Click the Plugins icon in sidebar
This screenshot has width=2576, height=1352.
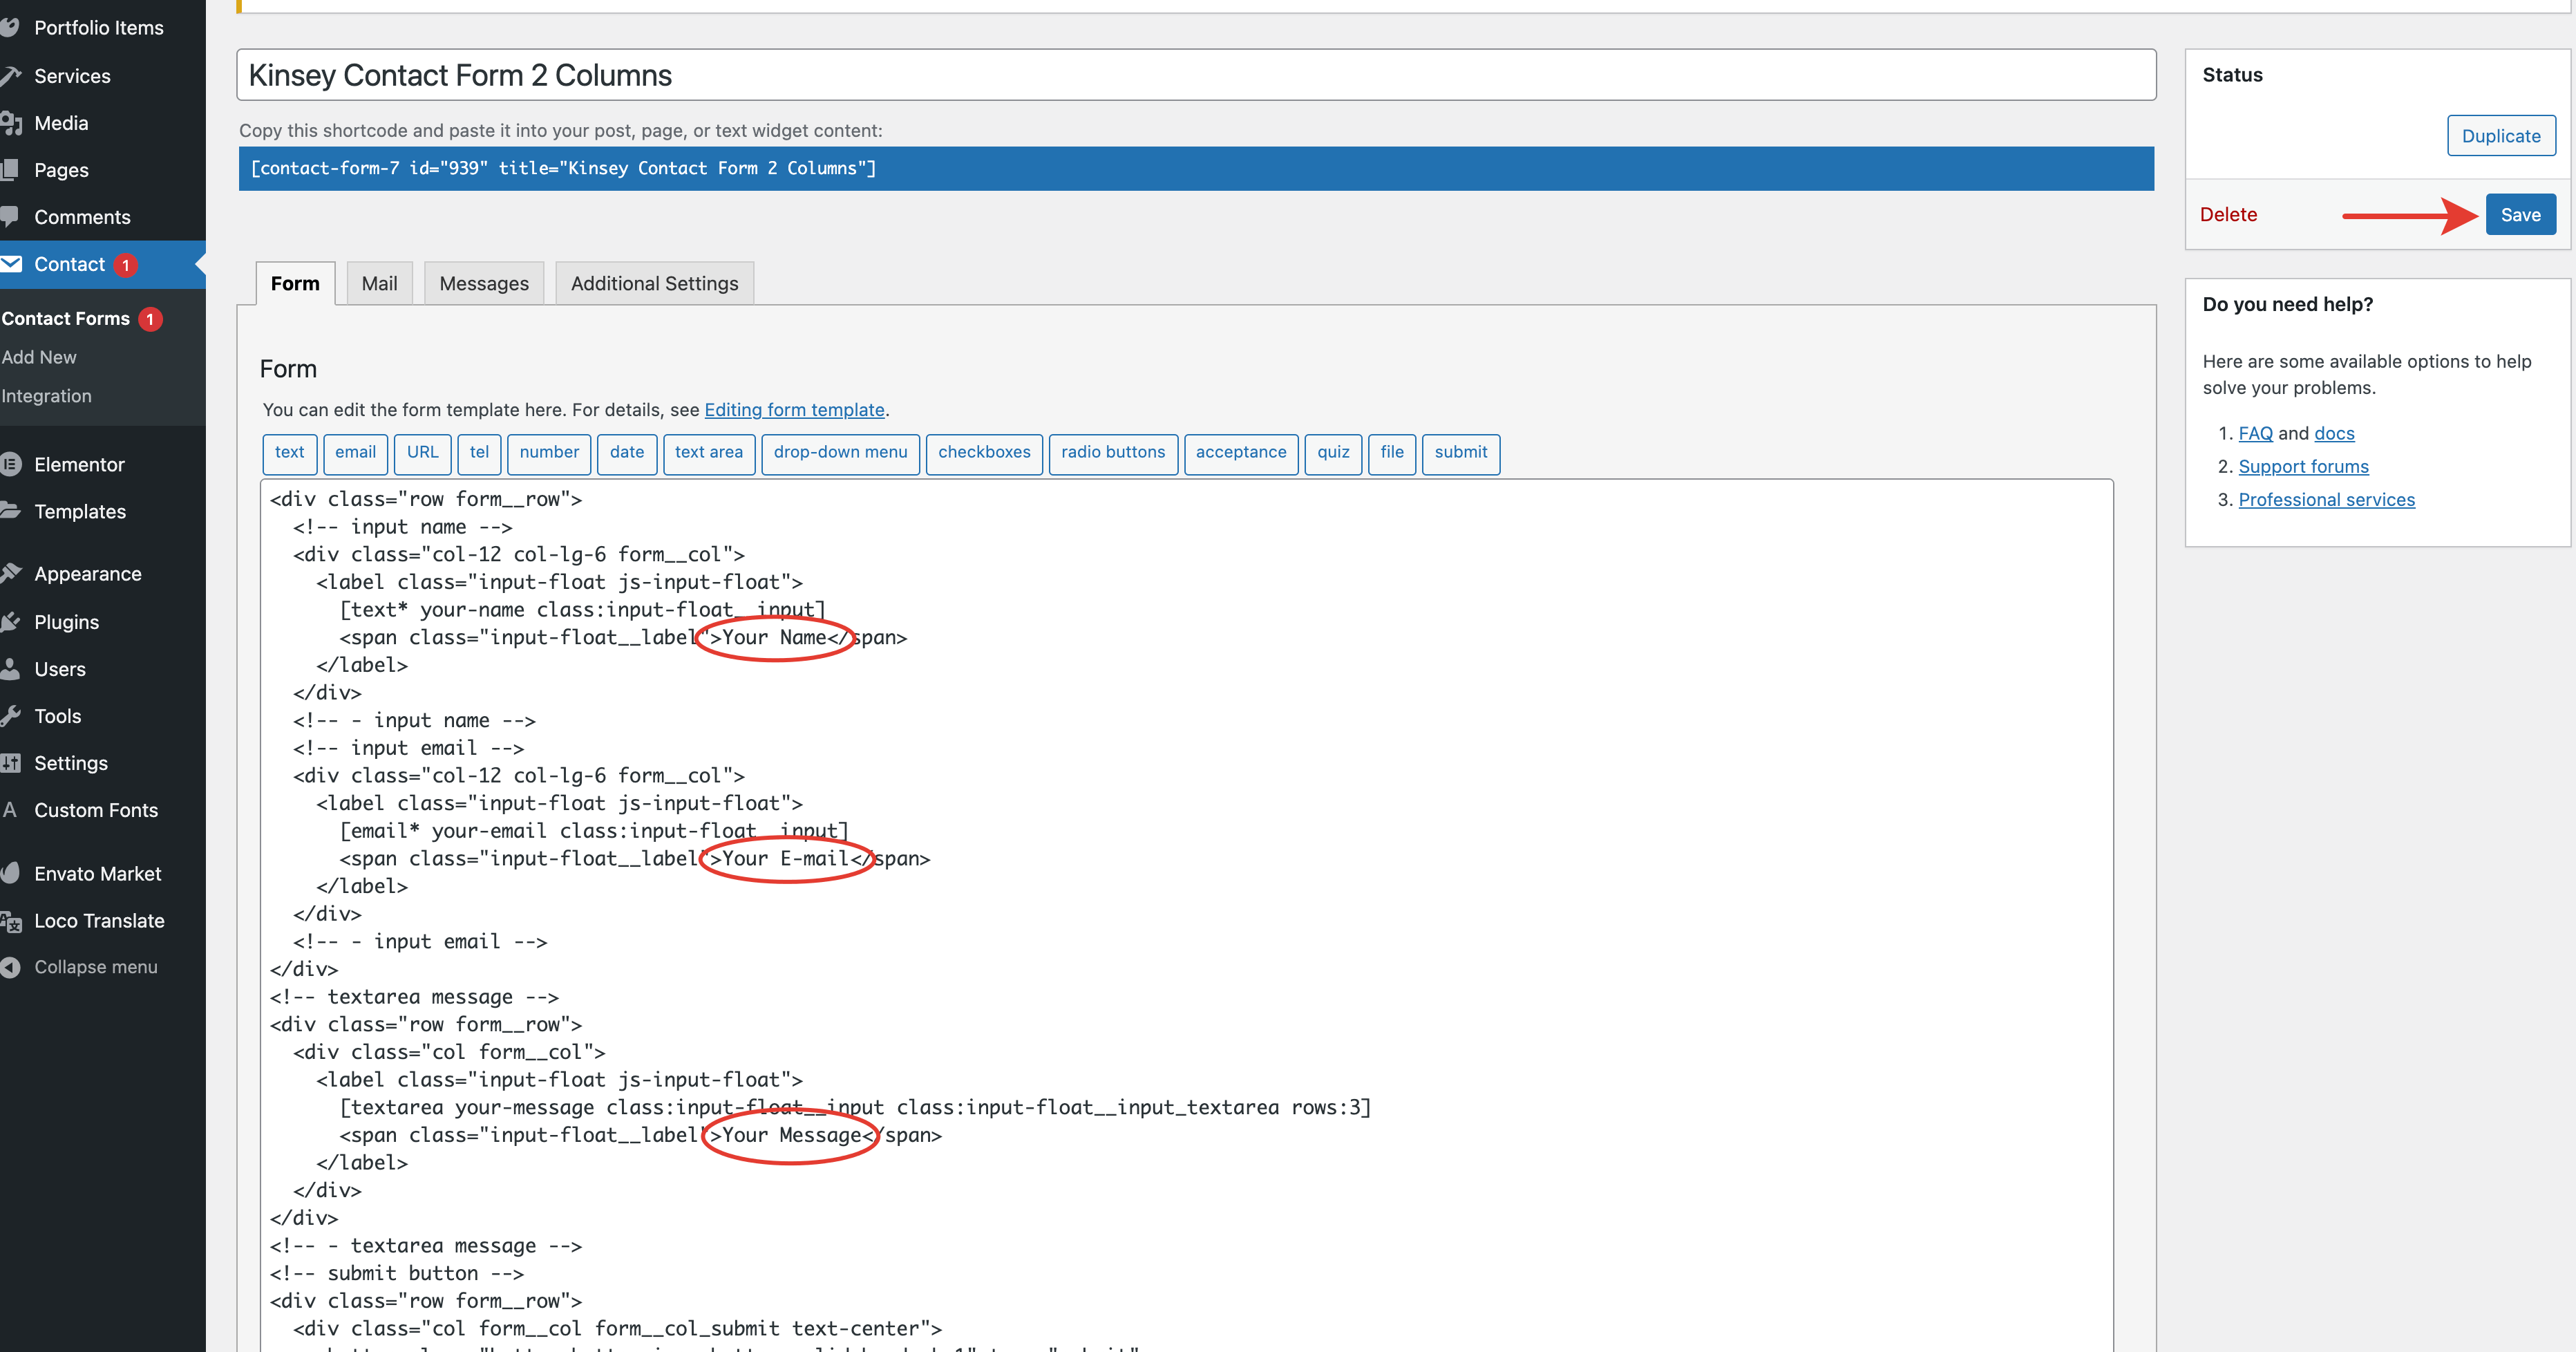(11, 622)
